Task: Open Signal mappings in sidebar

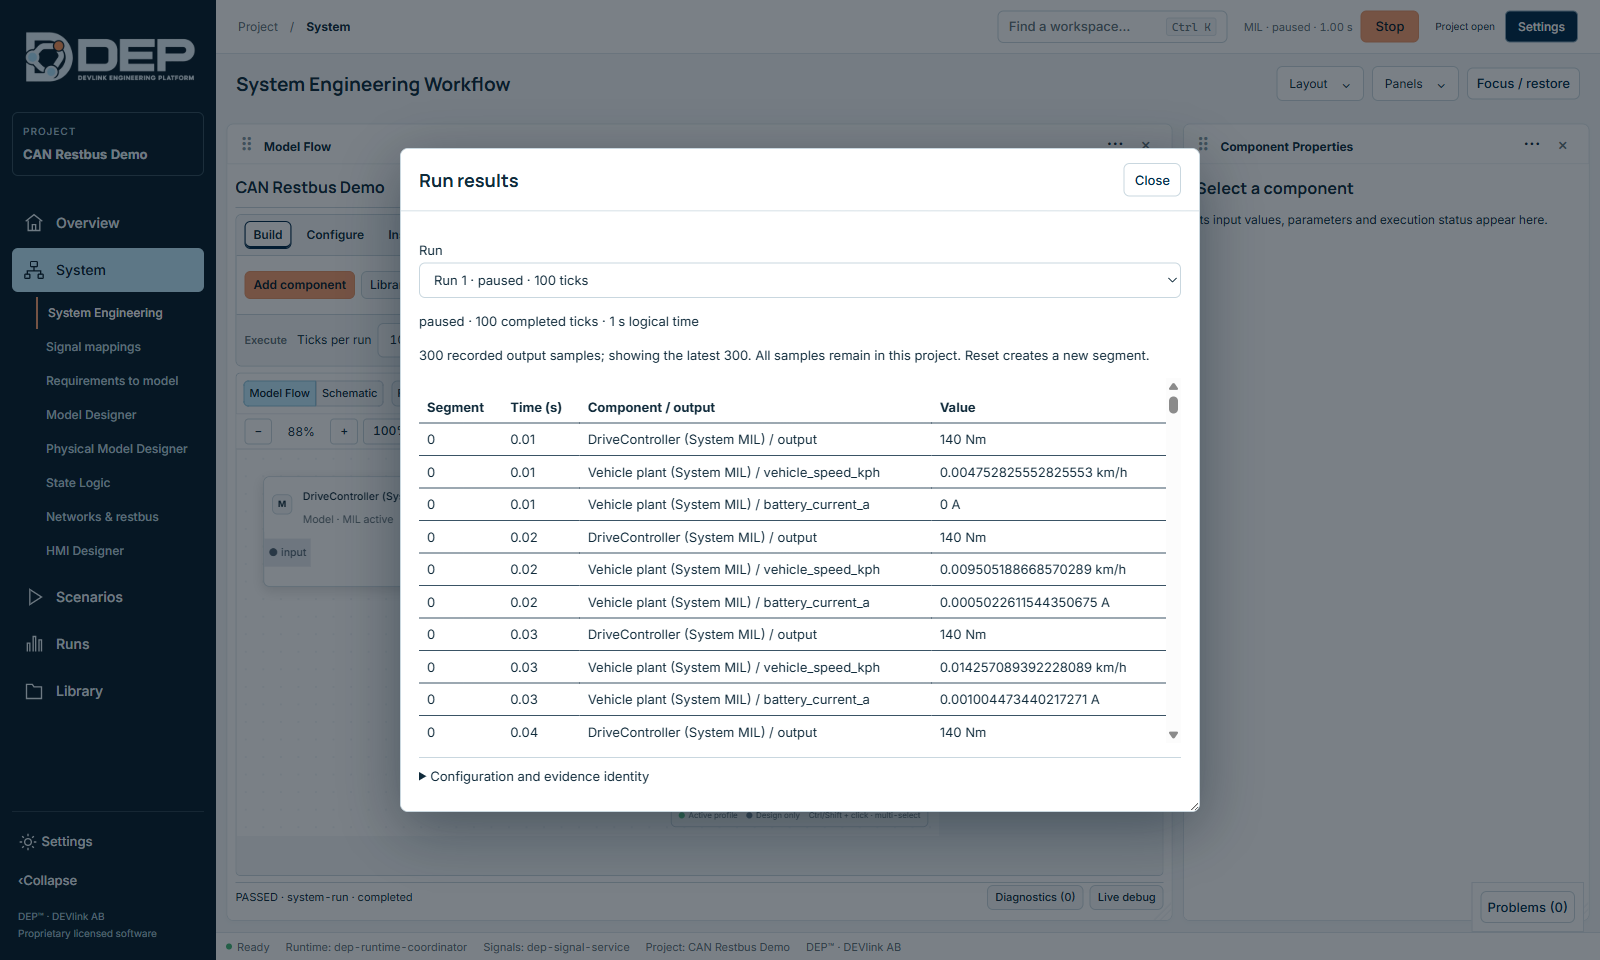Action: coord(93,347)
